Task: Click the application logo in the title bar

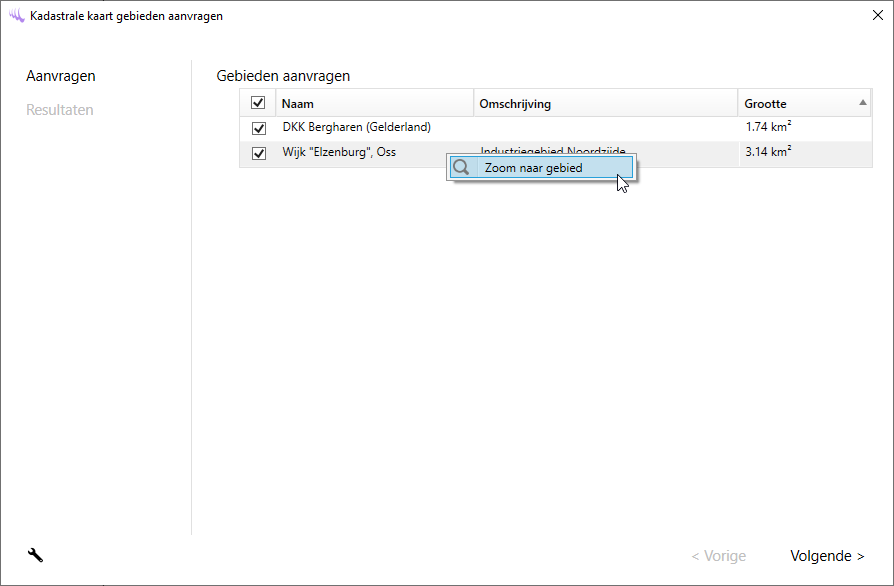Action: coord(16,16)
